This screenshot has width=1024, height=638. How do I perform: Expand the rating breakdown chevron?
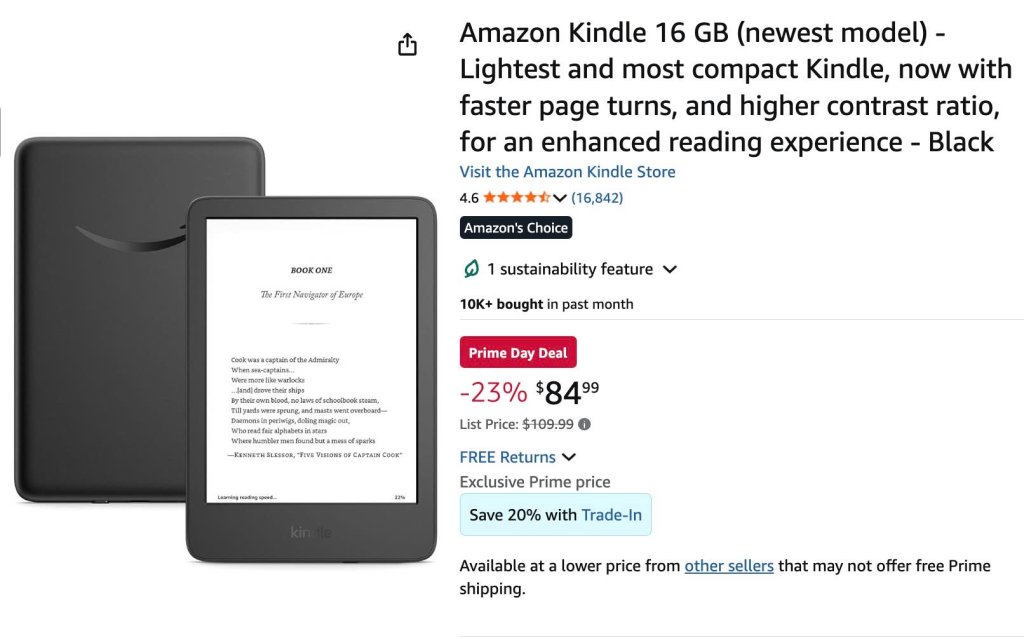pos(560,198)
